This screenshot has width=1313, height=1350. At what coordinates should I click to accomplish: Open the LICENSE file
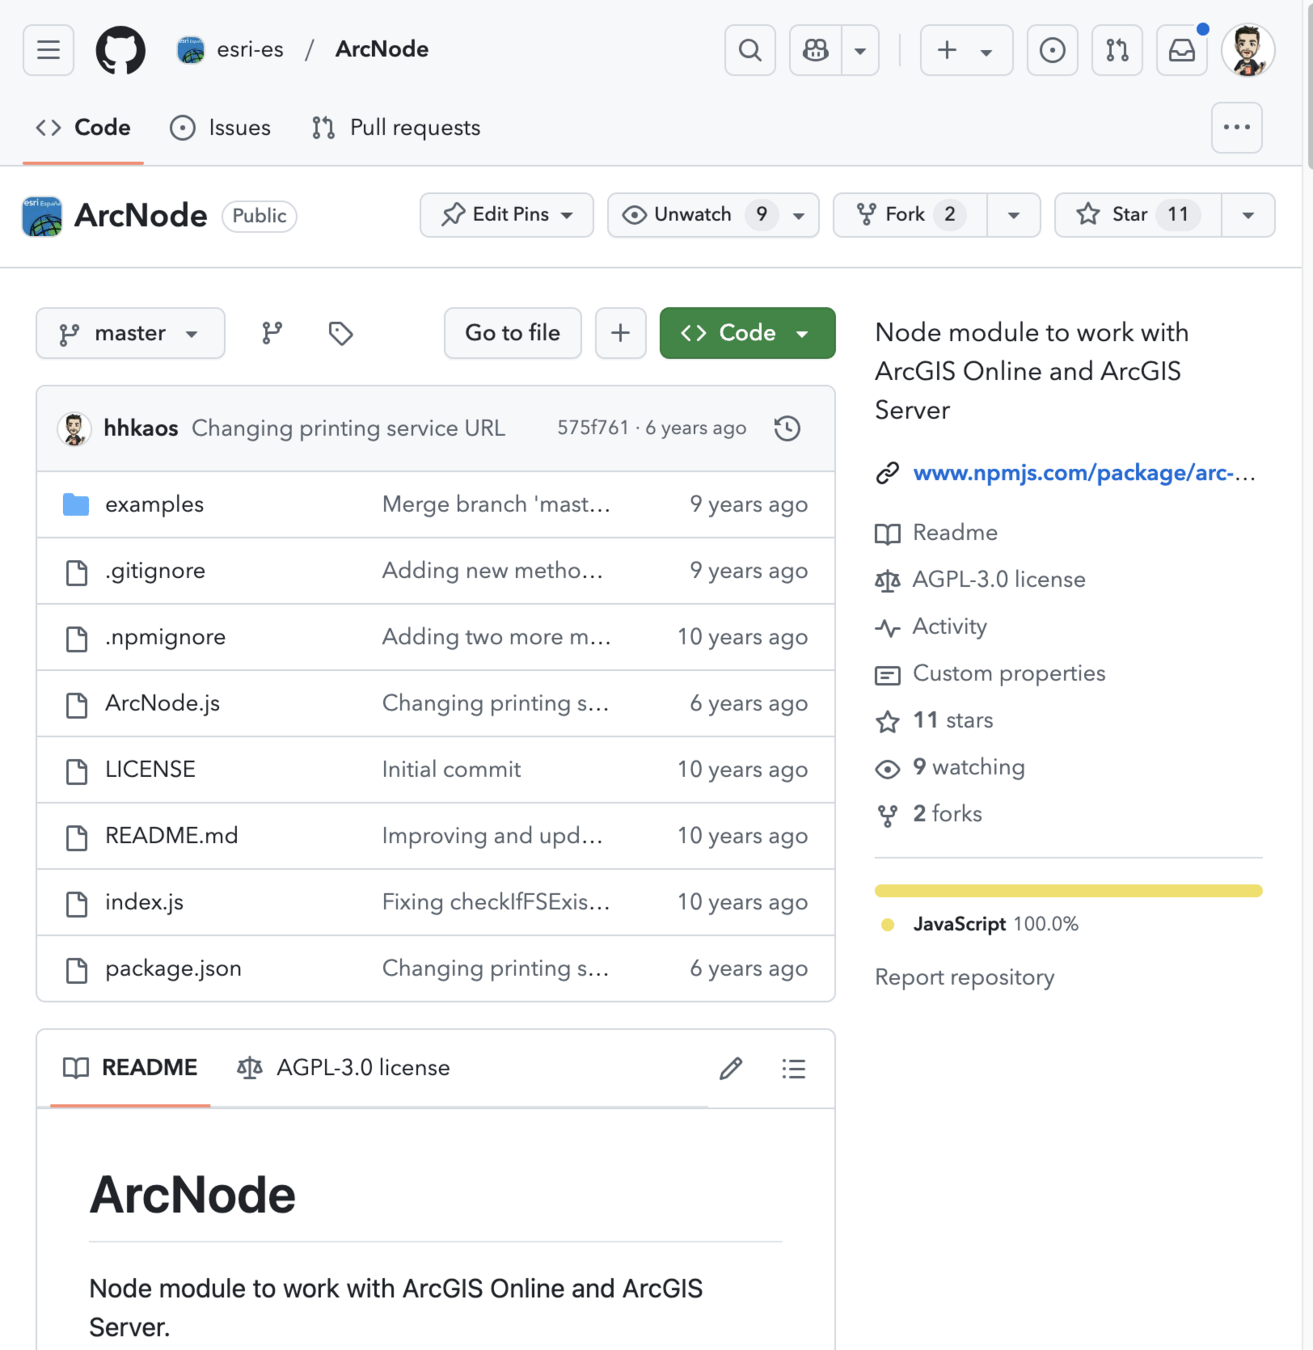(x=150, y=769)
